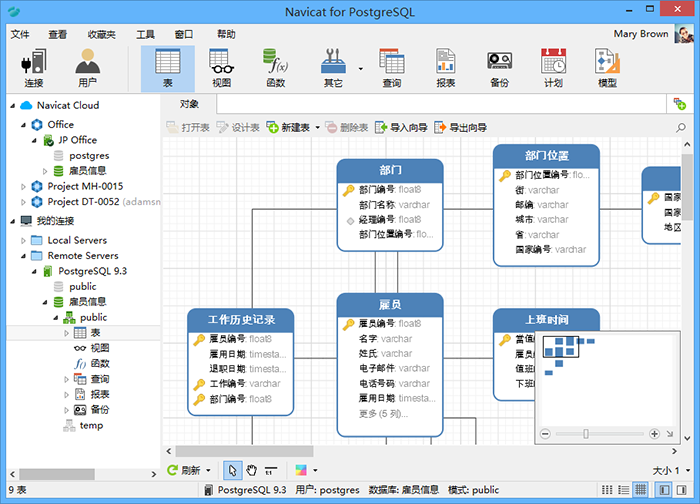Collapse the Navicat Cloud tree node
Screen dimensions: 700x504
pos(12,106)
